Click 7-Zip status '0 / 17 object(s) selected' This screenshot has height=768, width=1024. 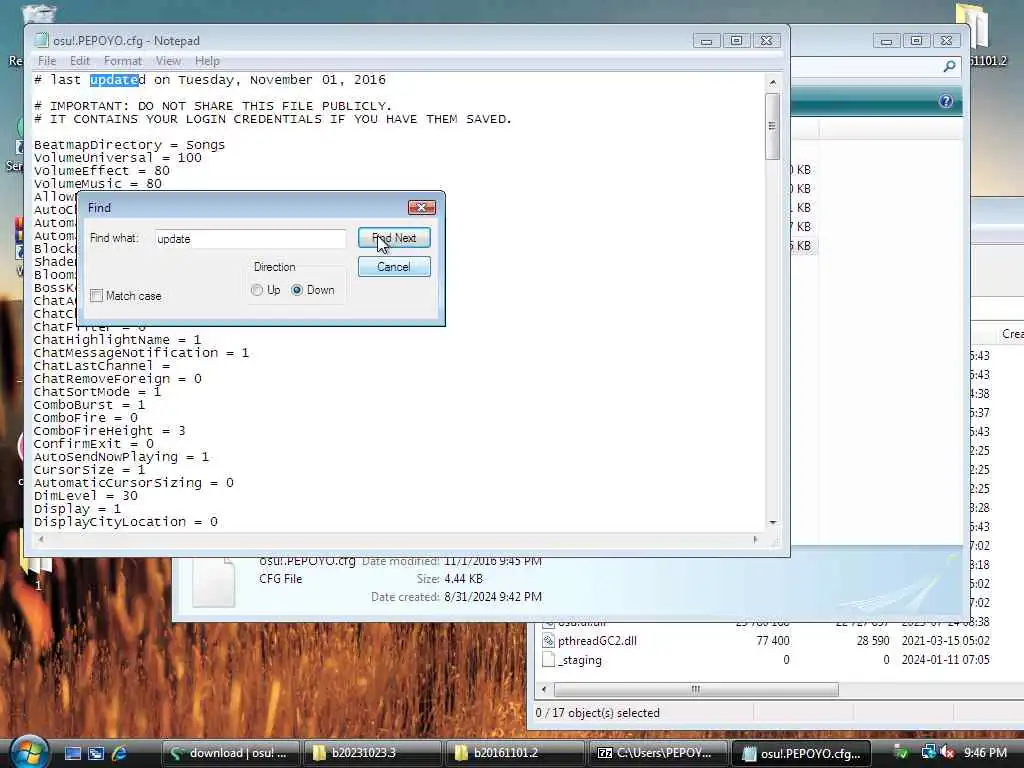click(598, 713)
